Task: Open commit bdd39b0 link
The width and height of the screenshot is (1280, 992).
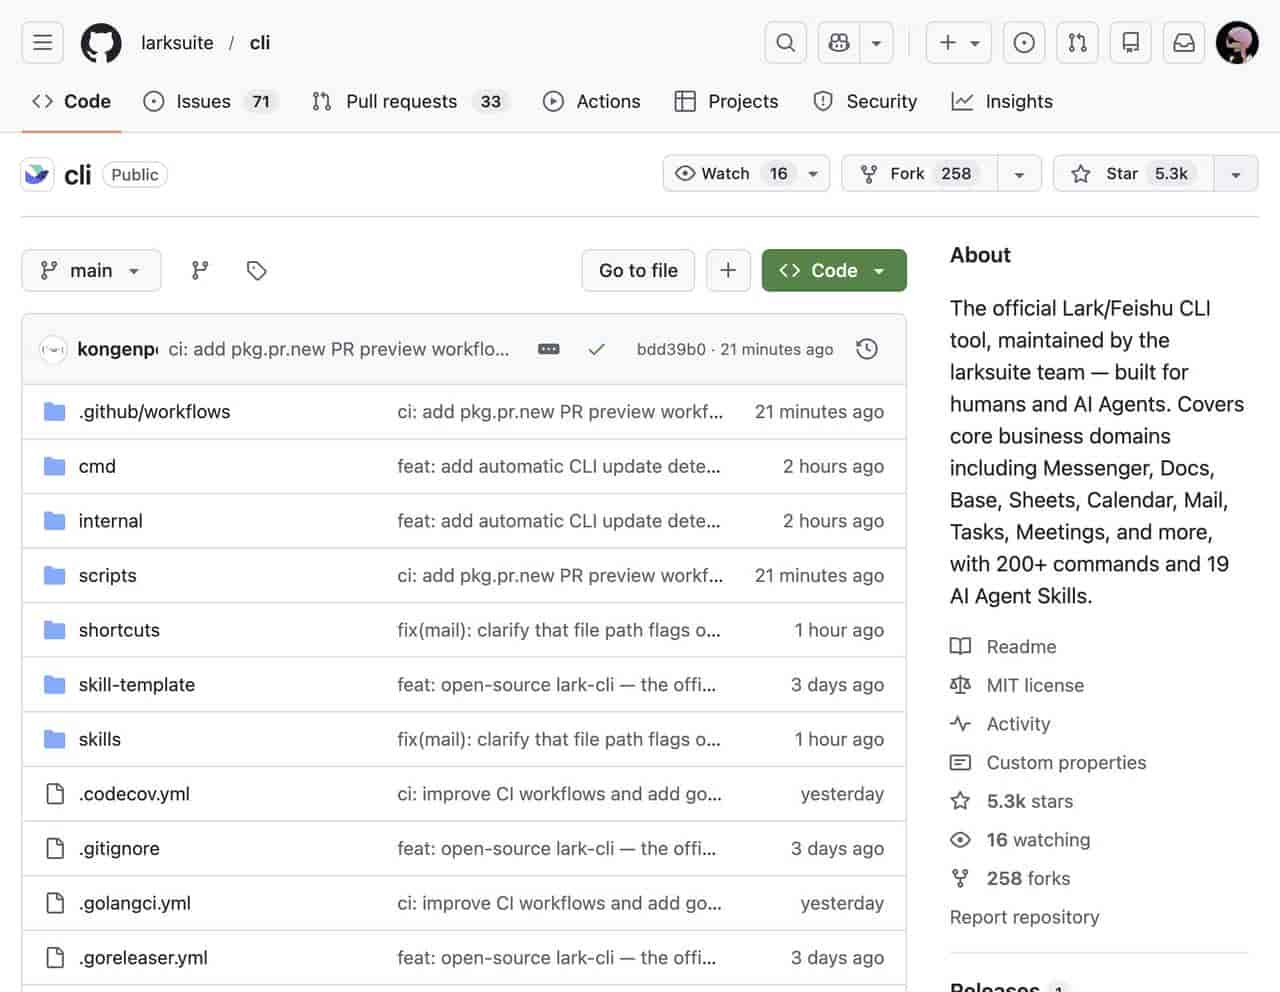Action: pyautogui.click(x=671, y=349)
